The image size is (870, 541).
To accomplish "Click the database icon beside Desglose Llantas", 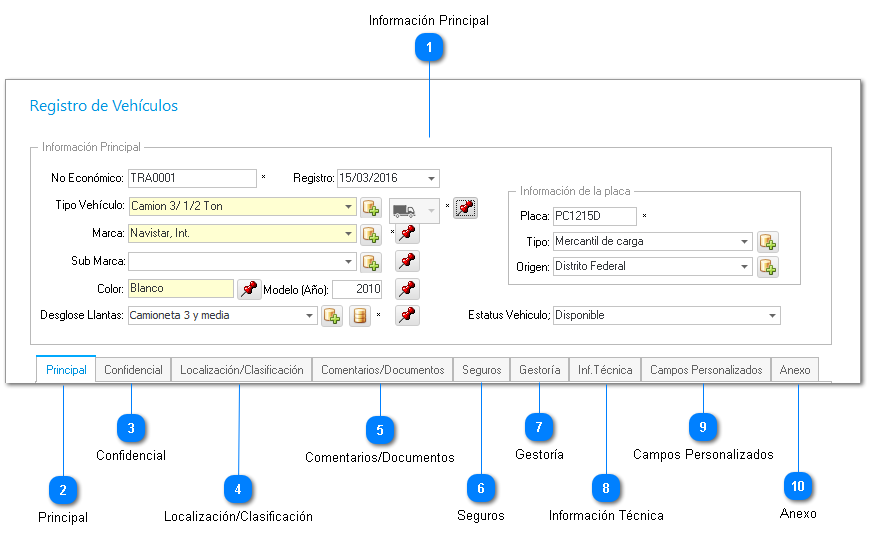I will click(360, 316).
